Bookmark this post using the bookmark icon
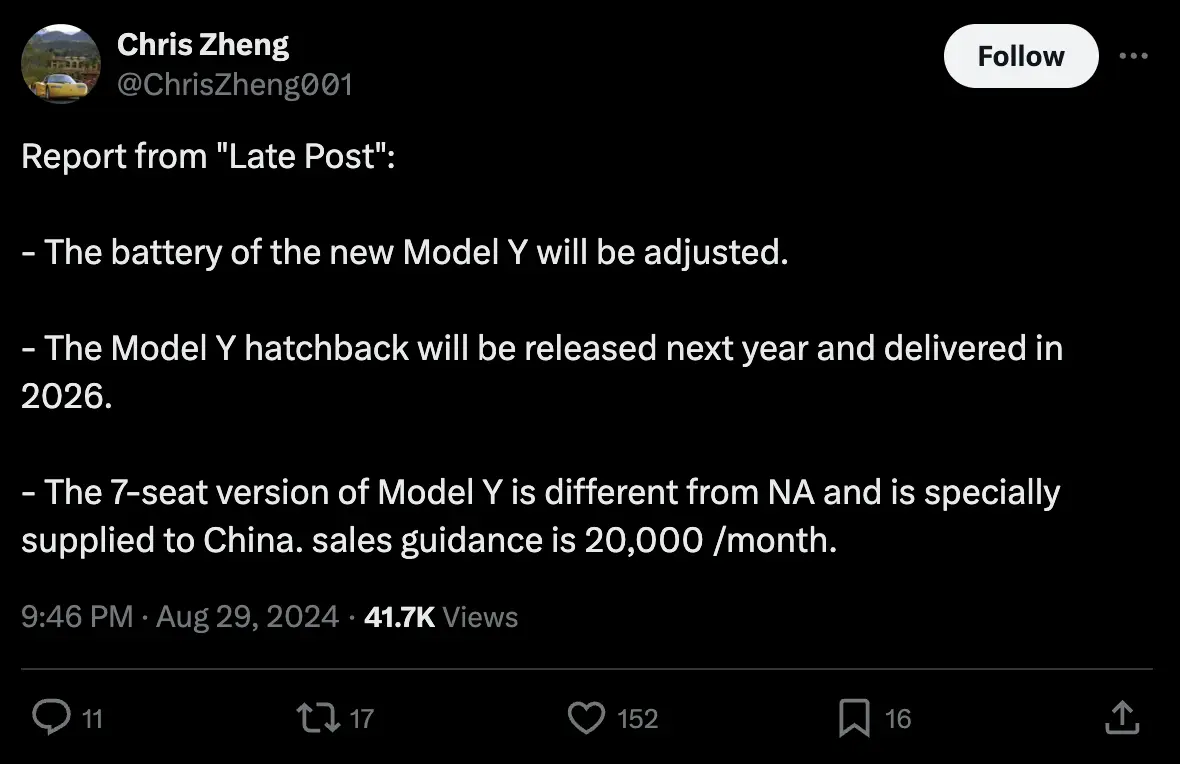The height and width of the screenshot is (764, 1180). click(x=853, y=718)
